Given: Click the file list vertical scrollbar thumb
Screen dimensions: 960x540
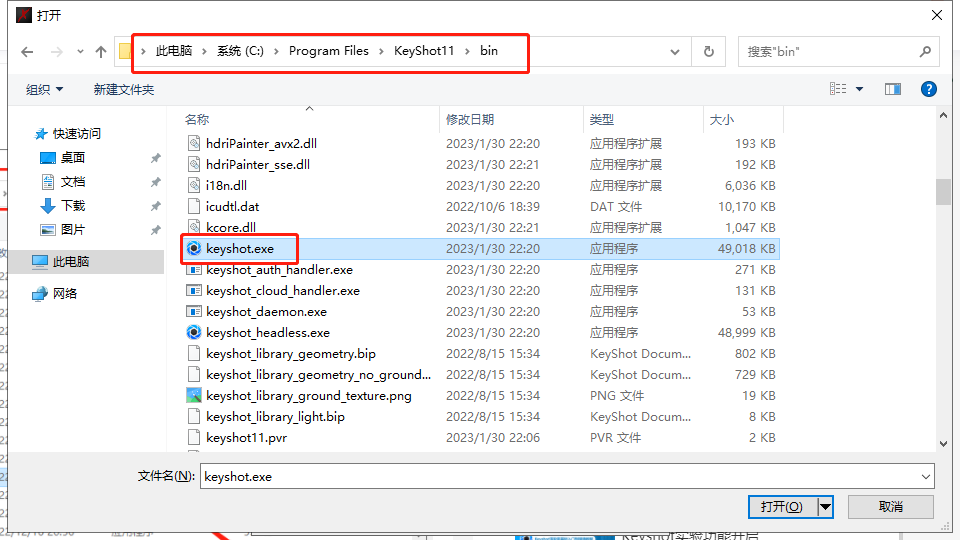Looking at the screenshot, I should [943, 192].
